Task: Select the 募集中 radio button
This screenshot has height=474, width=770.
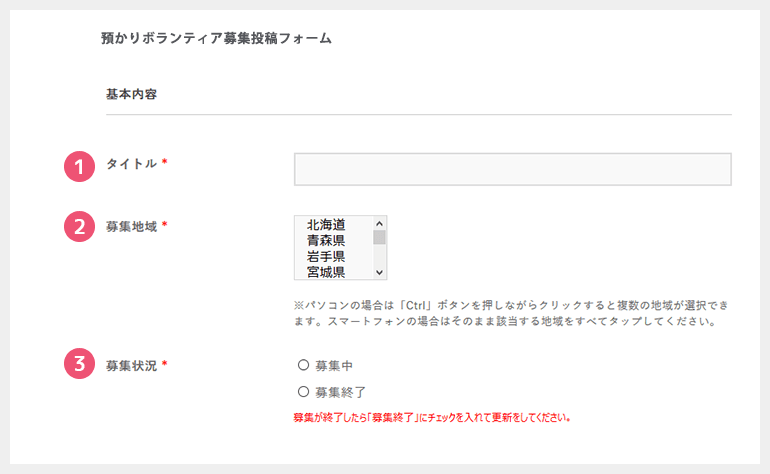Action: click(x=304, y=365)
